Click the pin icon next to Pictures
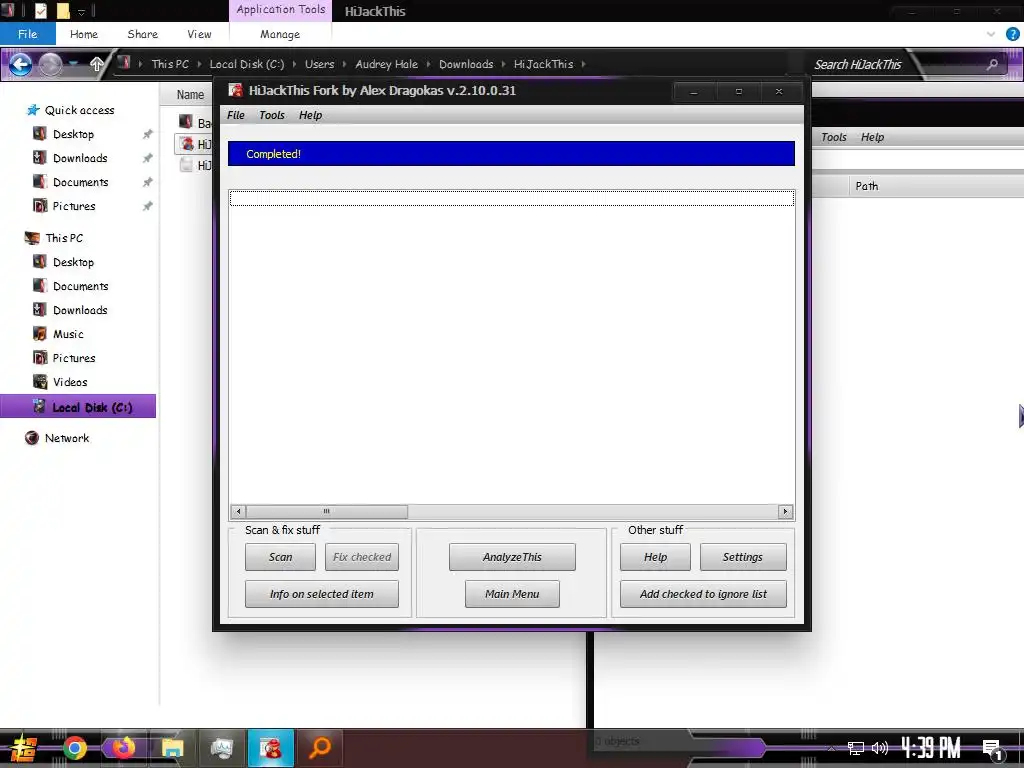The width and height of the screenshot is (1024, 768). pyautogui.click(x=148, y=206)
